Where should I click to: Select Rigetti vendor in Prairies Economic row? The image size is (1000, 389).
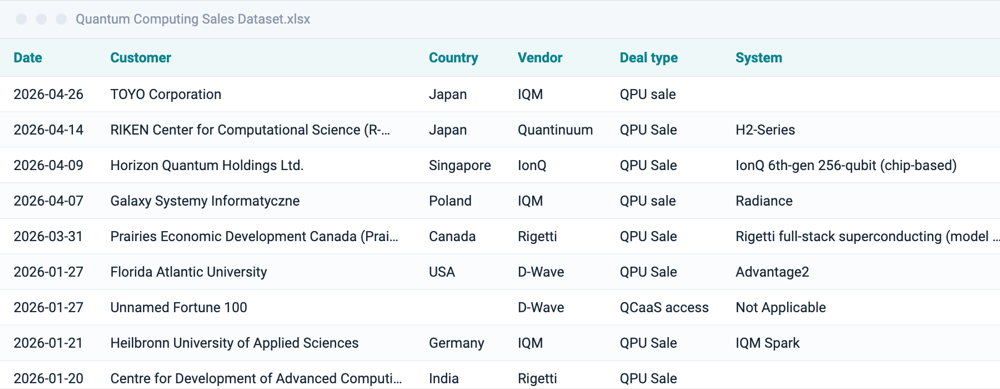click(537, 237)
